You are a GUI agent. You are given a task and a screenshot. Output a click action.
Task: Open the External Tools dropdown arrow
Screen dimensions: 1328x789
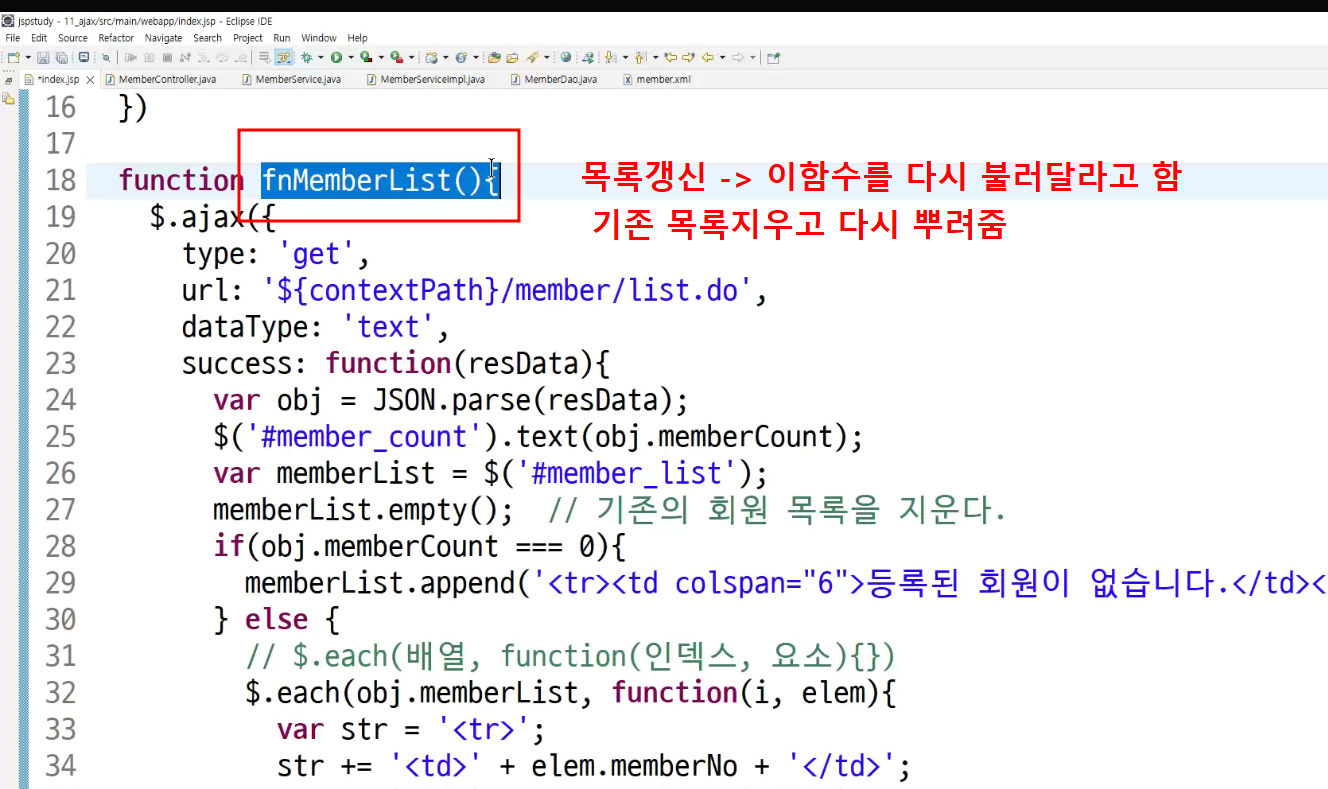411,58
